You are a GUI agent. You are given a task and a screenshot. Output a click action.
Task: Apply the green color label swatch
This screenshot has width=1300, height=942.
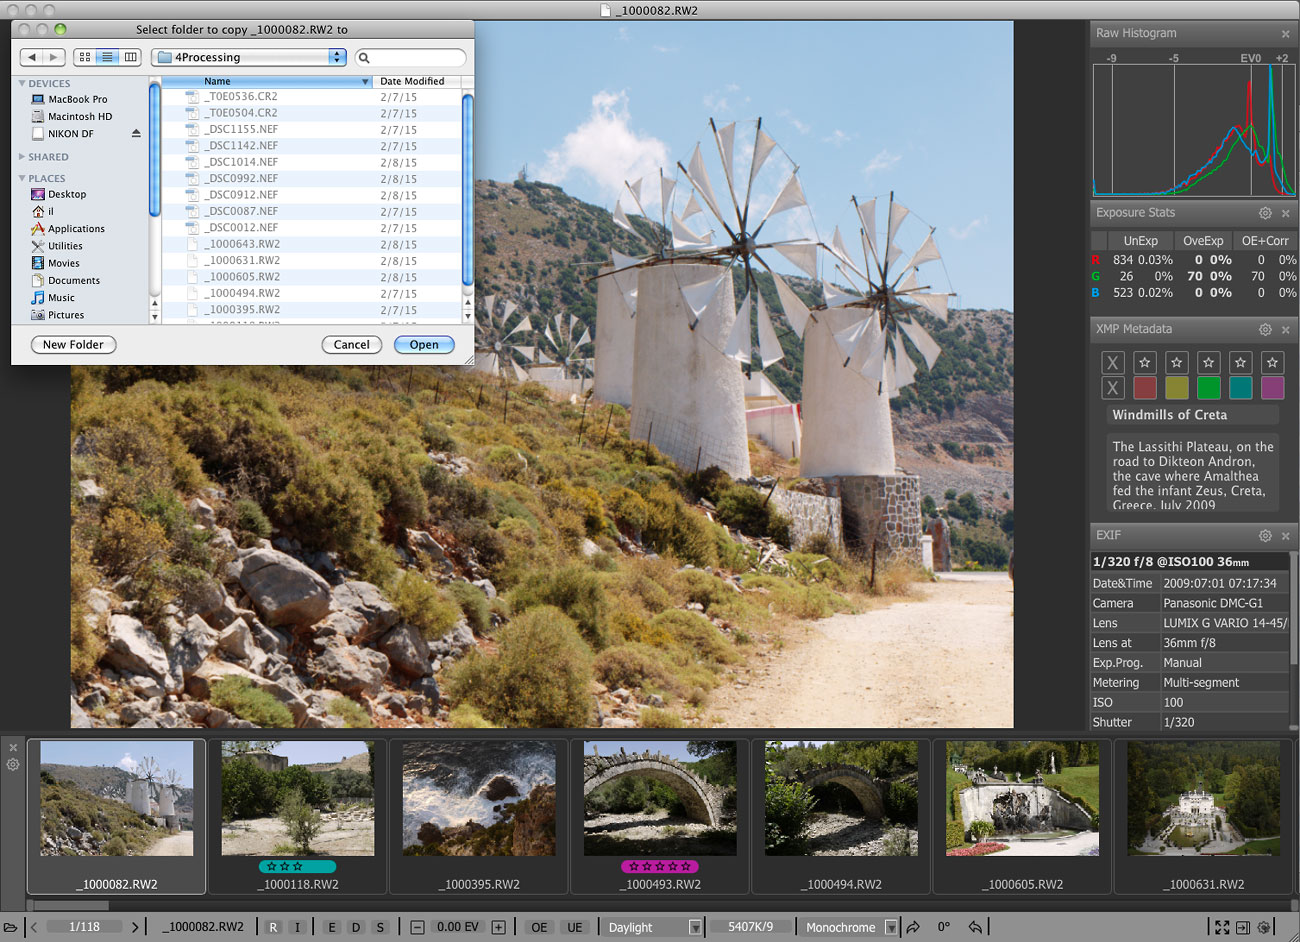(x=1208, y=388)
